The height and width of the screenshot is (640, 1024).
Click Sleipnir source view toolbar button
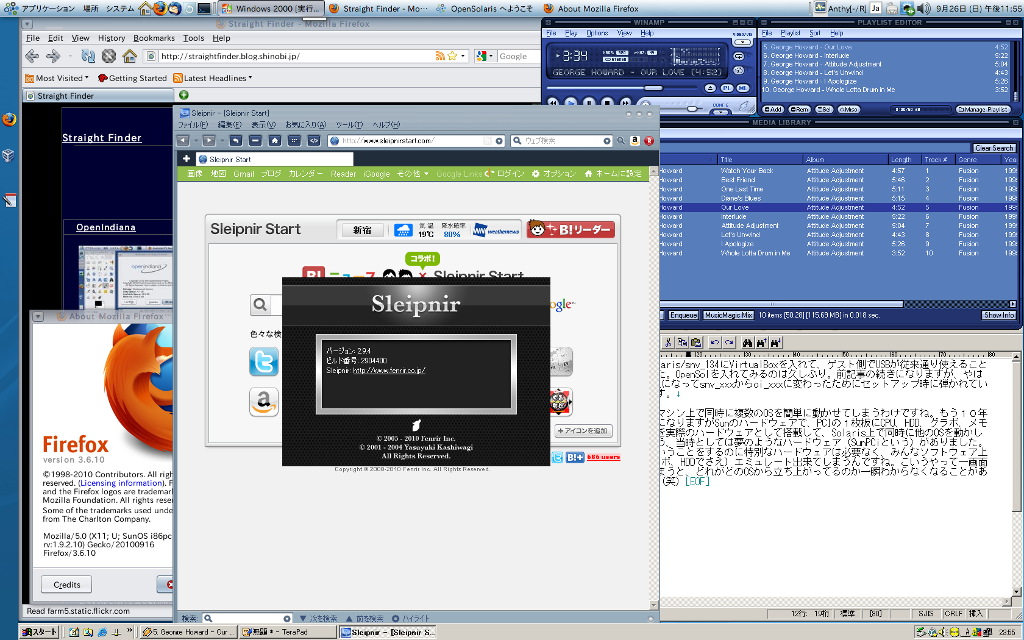(314, 140)
